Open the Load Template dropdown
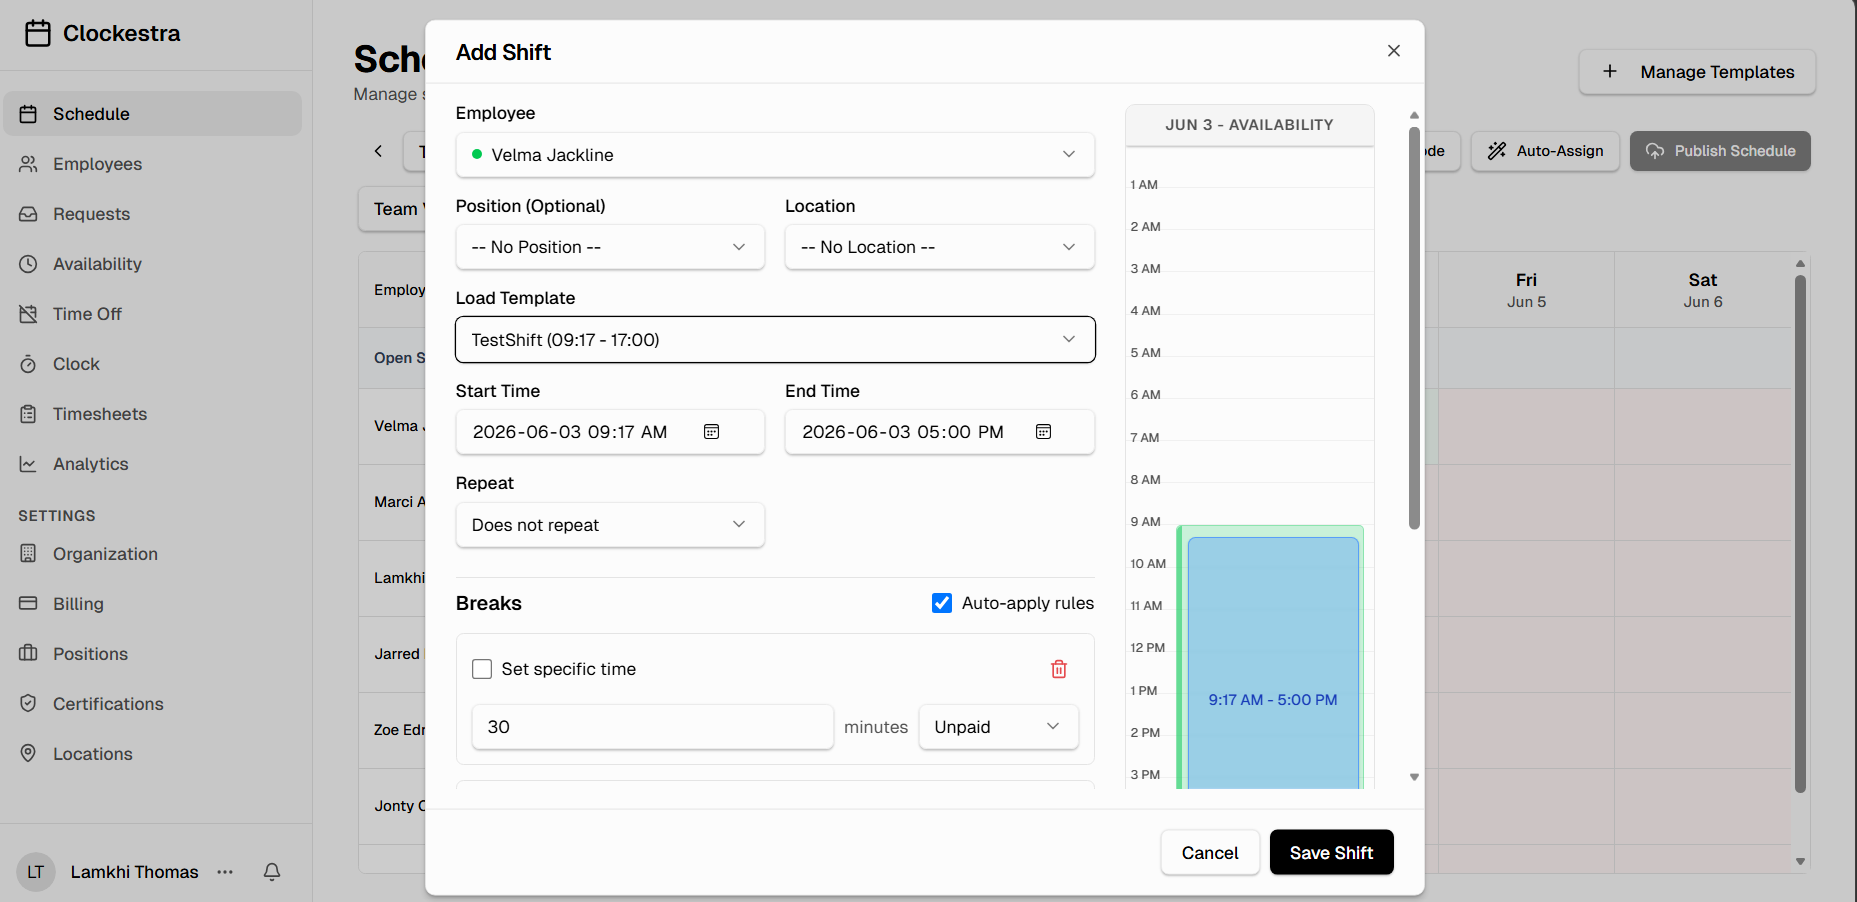Screen dimensions: 1857x902 tap(775, 340)
